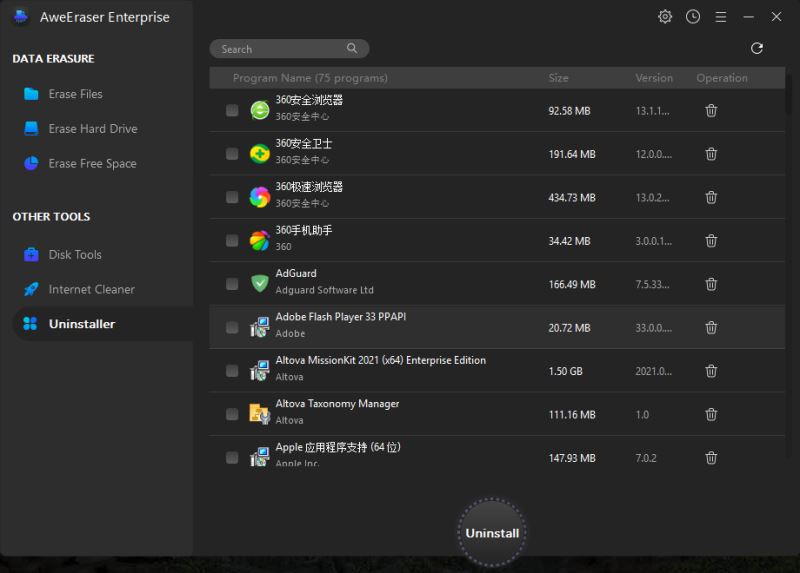Viewport: 800px width, 573px height.
Task: Minimize the AweEraser window
Action: (748, 17)
